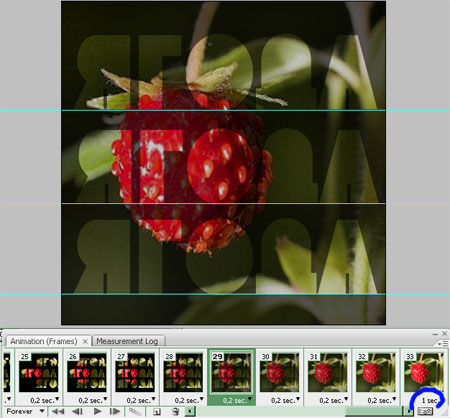Select frame 26 thumbnail

point(87,372)
